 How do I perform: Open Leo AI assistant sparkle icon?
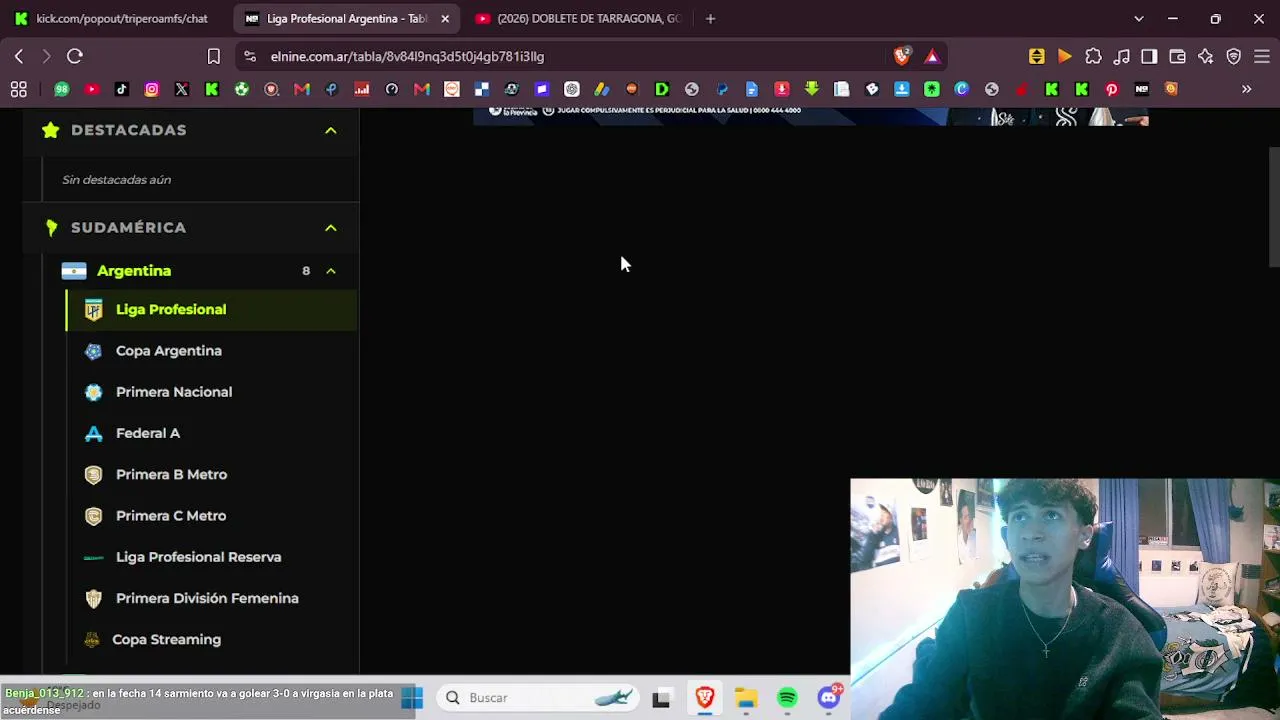[1205, 57]
